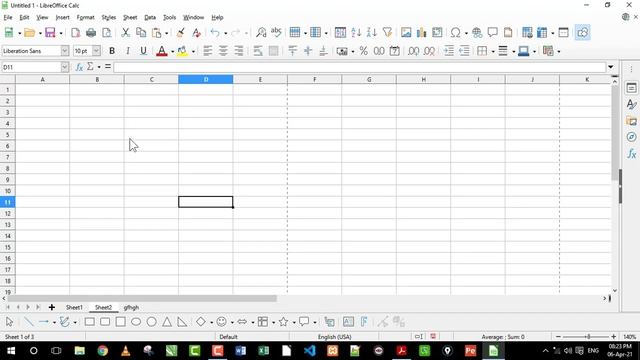Open the File menu
Image resolution: width=640 pixels, height=360 pixels.
point(8,18)
